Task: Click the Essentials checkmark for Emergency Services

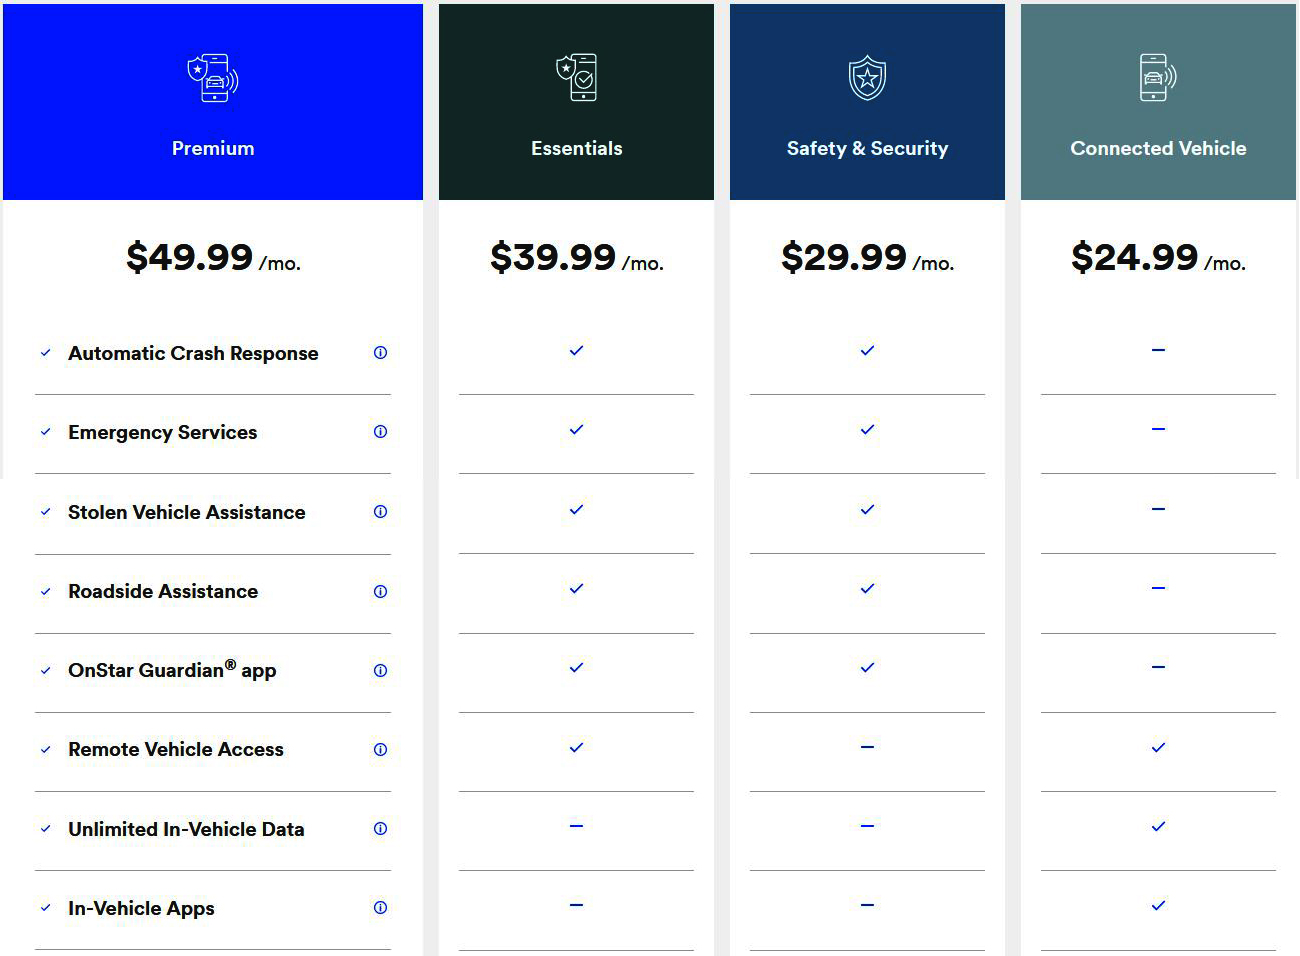Action: coord(576,430)
